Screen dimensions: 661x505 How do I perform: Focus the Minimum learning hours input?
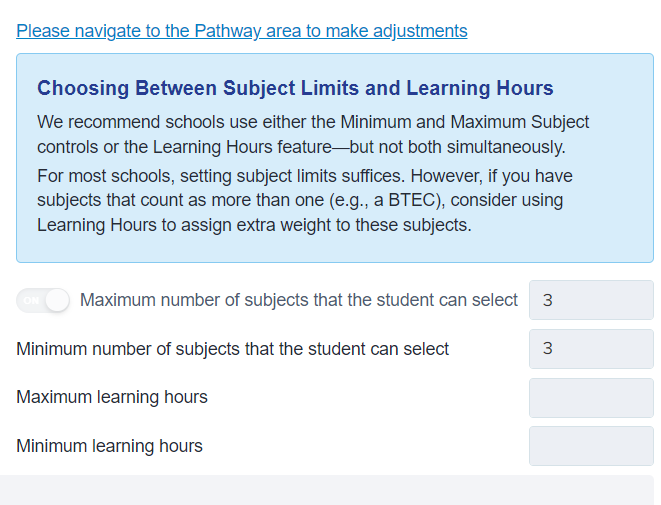590,446
